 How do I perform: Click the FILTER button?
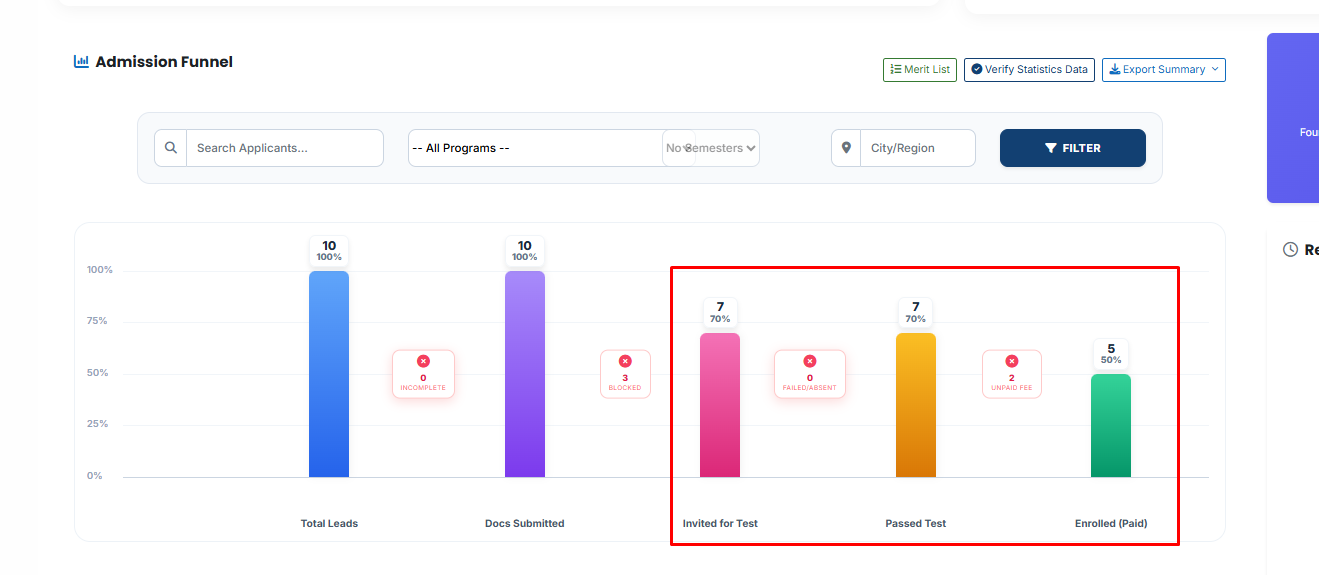coord(1073,148)
